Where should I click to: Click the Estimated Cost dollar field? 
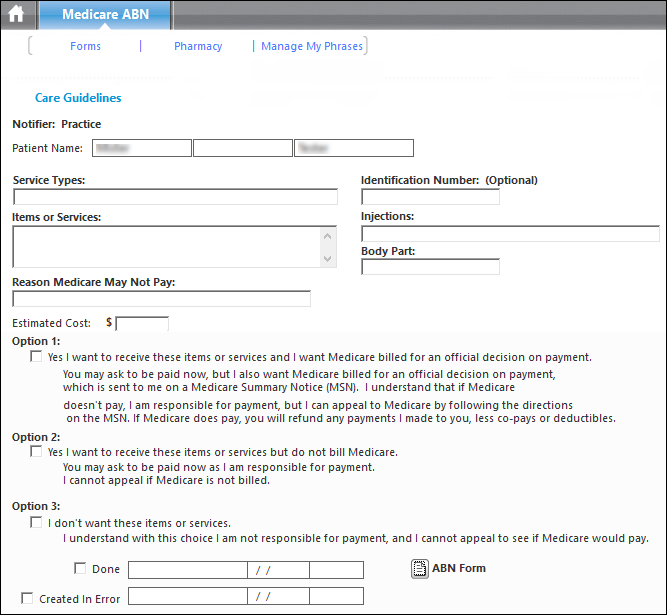[142, 324]
